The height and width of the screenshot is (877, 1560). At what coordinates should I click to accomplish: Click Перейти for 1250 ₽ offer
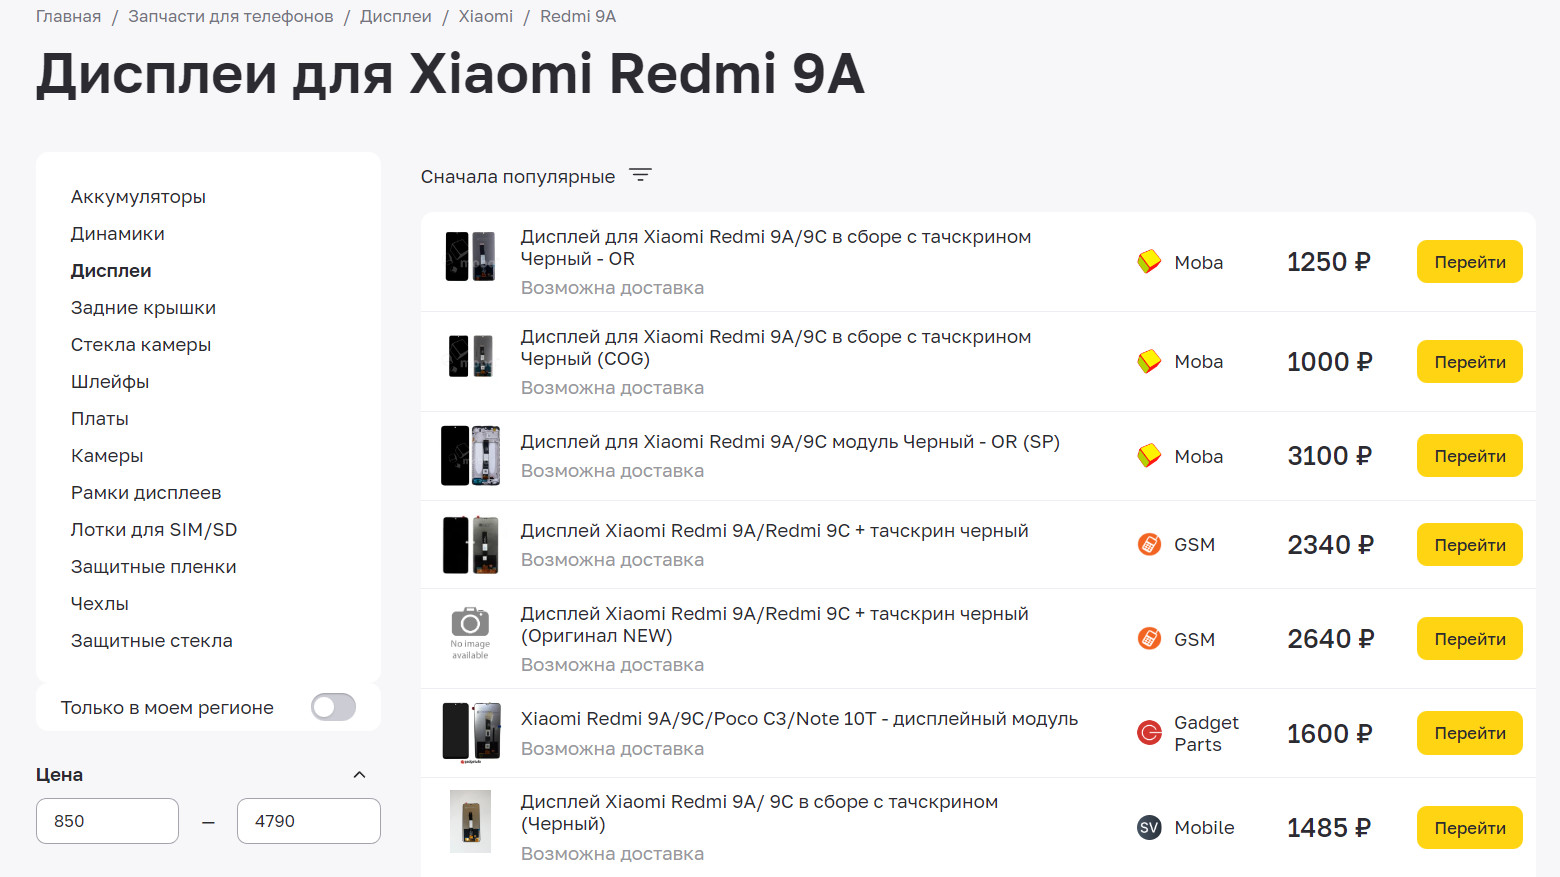(1469, 262)
